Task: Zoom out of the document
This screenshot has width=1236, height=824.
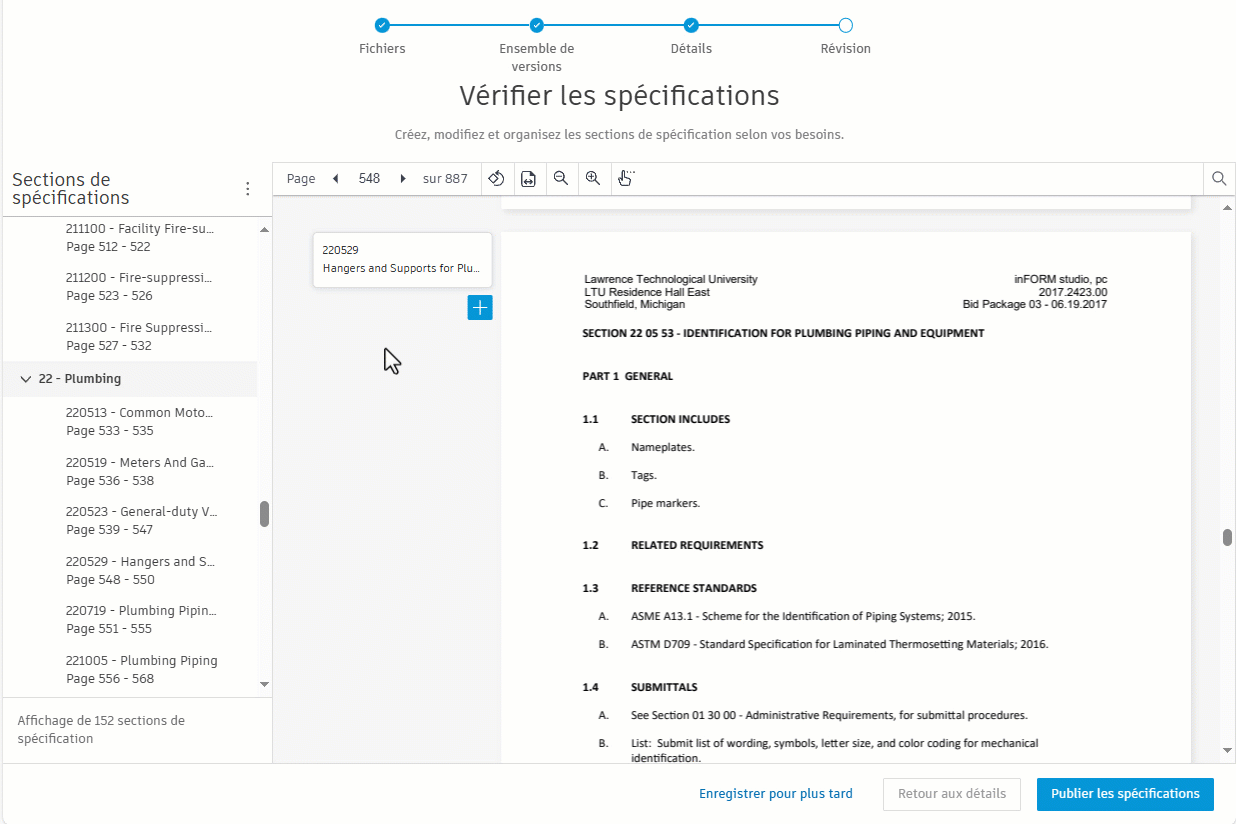Action: [561, 179]
